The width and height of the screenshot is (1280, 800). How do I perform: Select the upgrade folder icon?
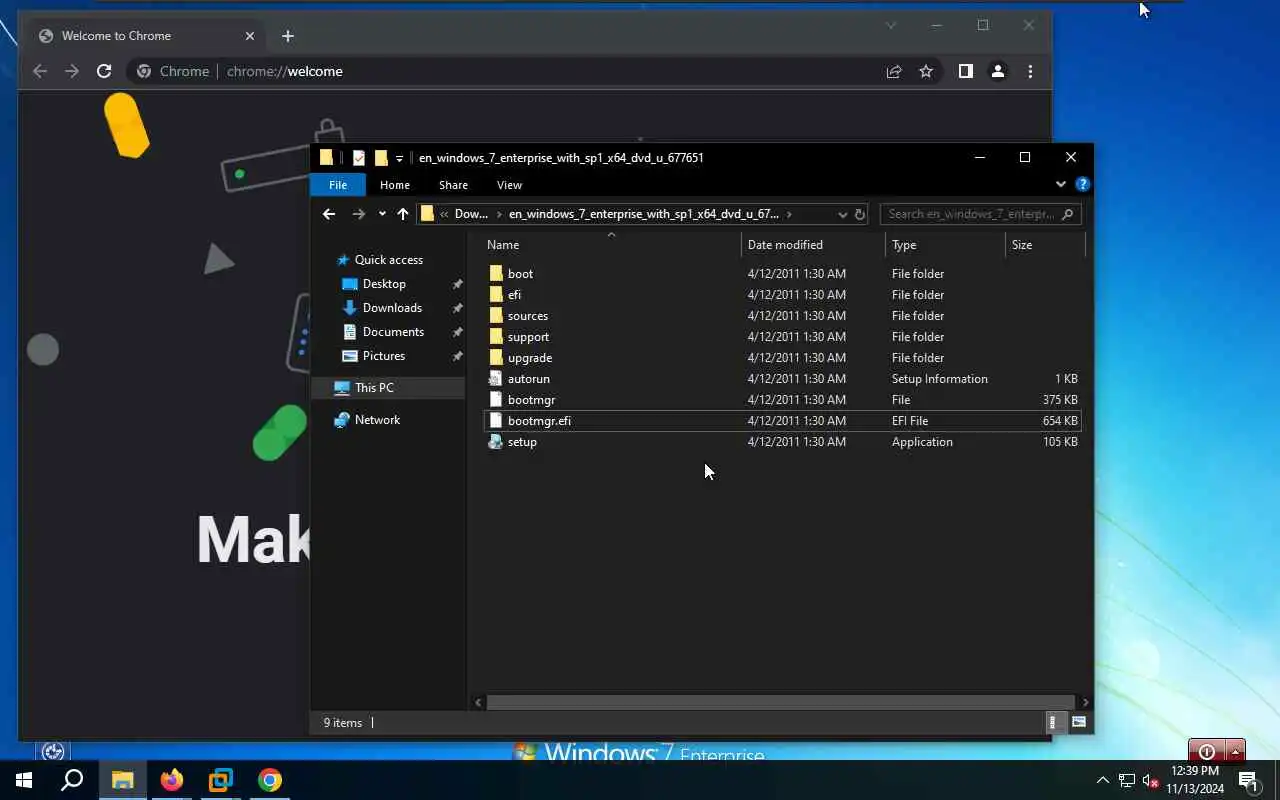click(496, 357)
